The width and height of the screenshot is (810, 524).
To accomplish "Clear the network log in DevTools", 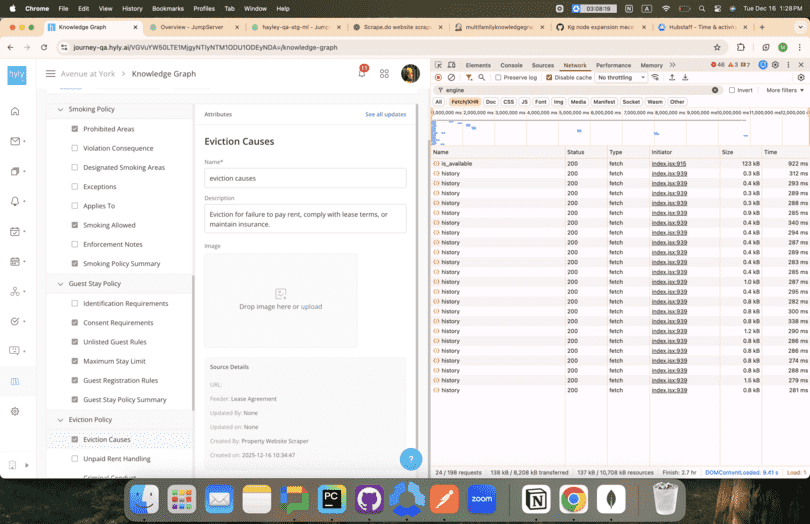I will click(x=451, y=77).
